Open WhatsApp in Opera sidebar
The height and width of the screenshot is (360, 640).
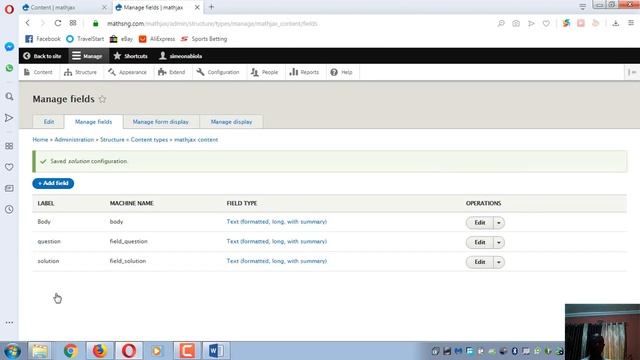(x=9, y=68)
